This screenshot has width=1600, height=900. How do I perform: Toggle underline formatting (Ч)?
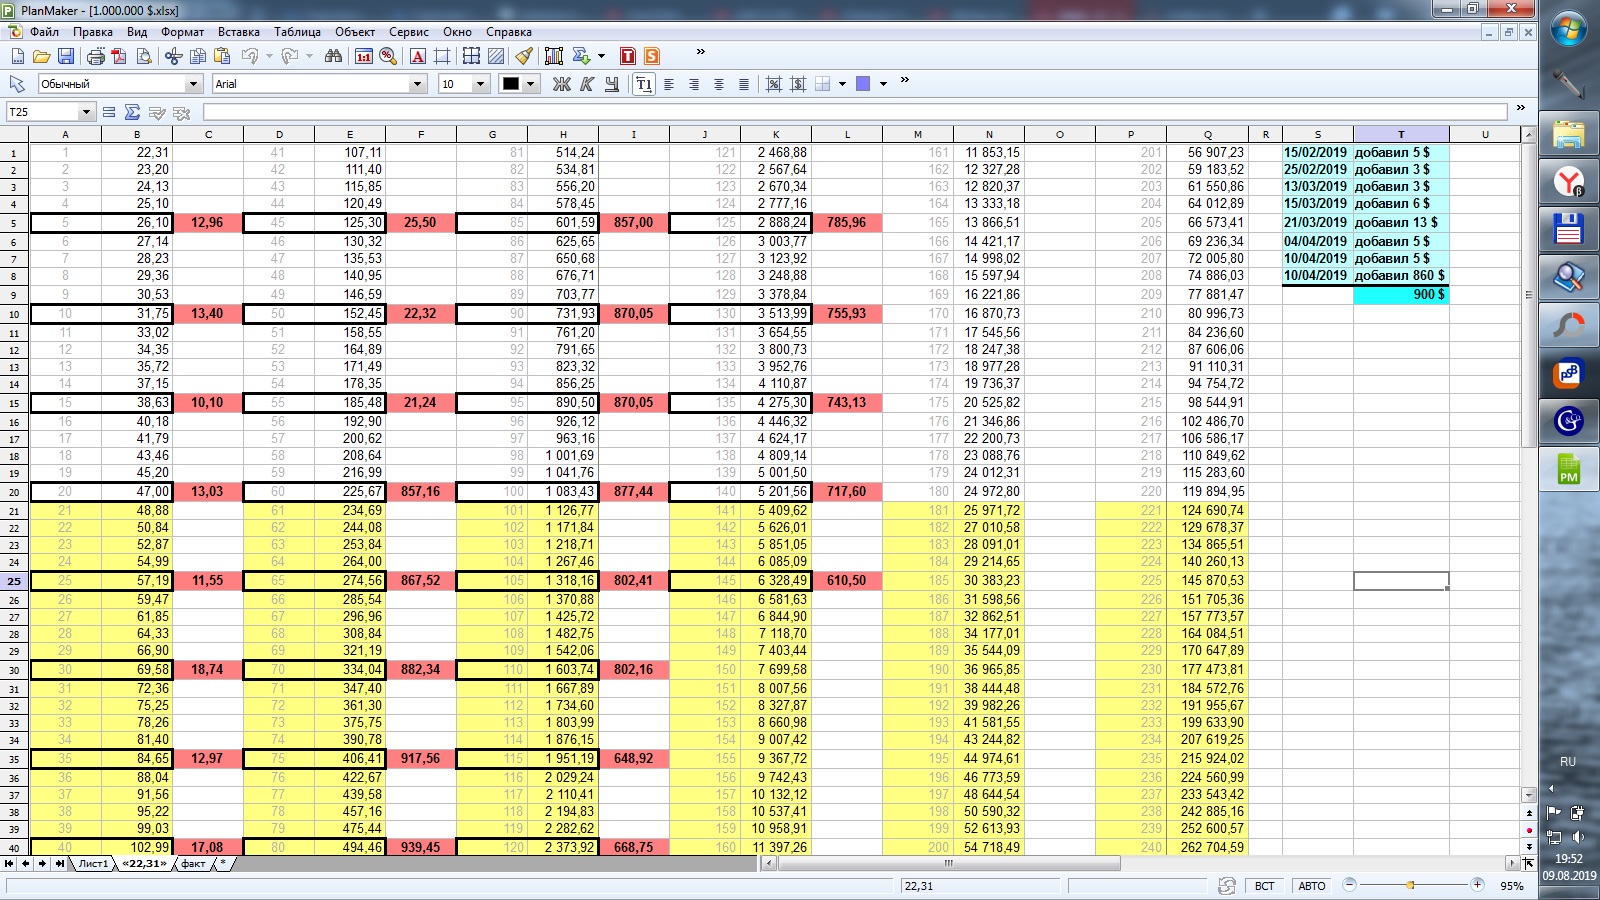click(611, 84)
